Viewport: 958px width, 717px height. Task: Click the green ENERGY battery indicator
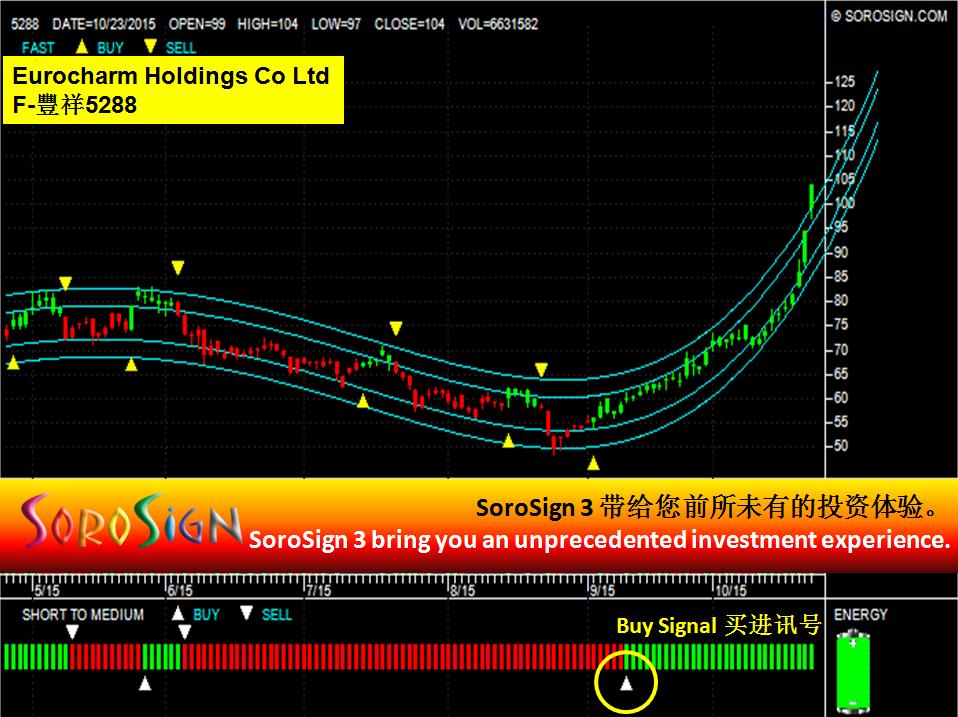point(852,672)
